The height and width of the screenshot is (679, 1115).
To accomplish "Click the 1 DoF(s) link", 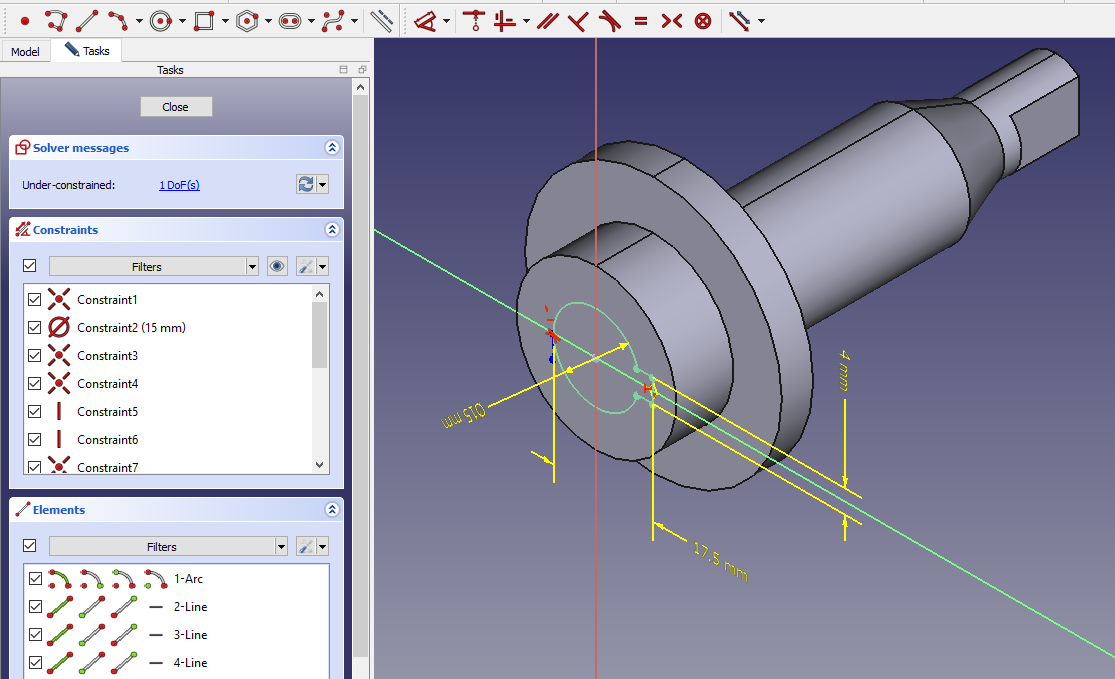I will point(179,185).
